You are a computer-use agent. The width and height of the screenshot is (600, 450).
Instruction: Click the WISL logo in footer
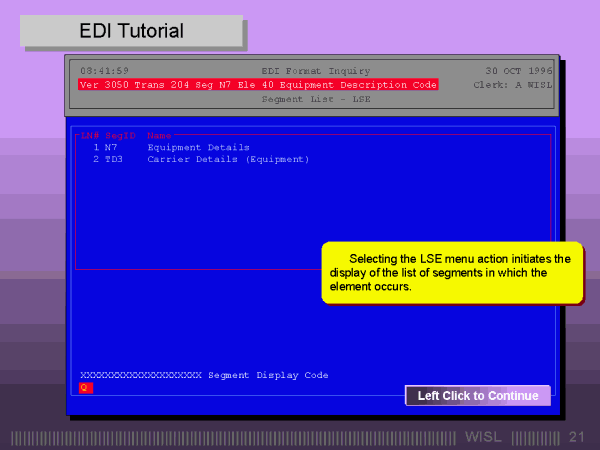coord(485,437)
